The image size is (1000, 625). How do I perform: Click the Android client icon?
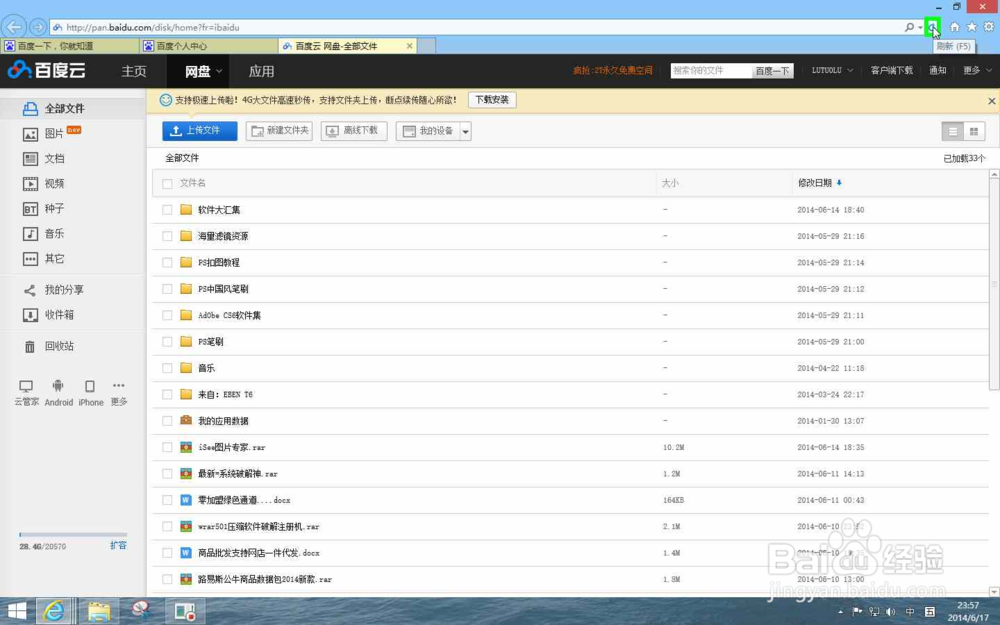[58, 386]
